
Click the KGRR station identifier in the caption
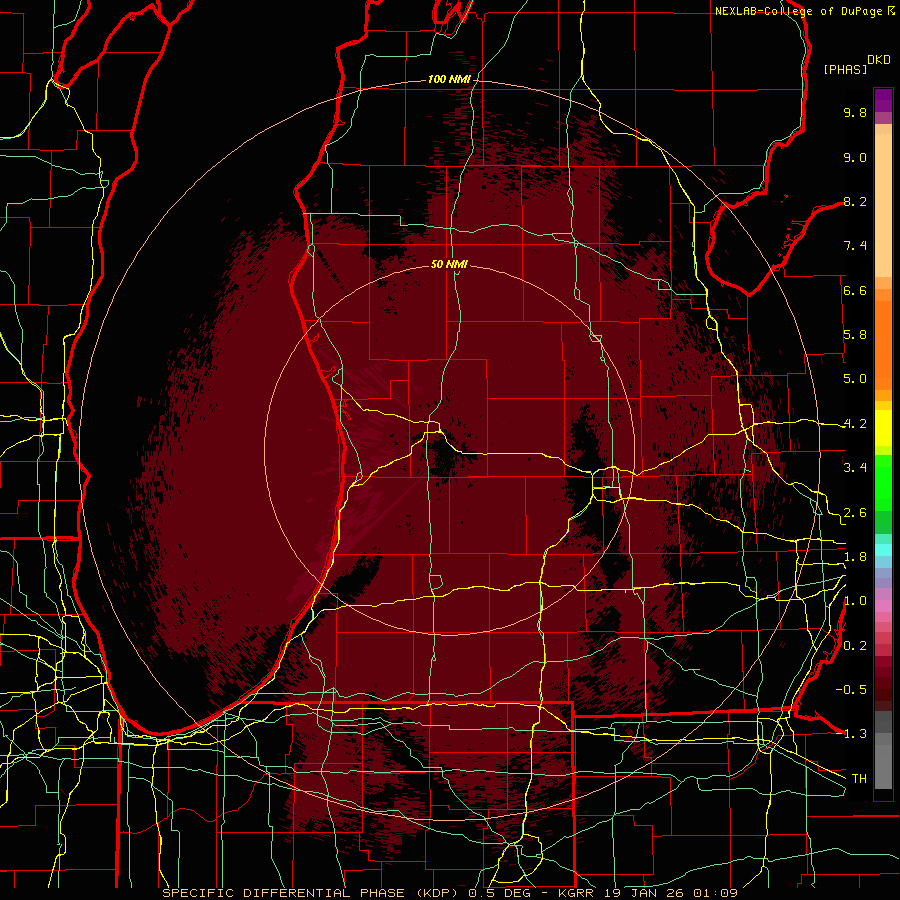577,893
